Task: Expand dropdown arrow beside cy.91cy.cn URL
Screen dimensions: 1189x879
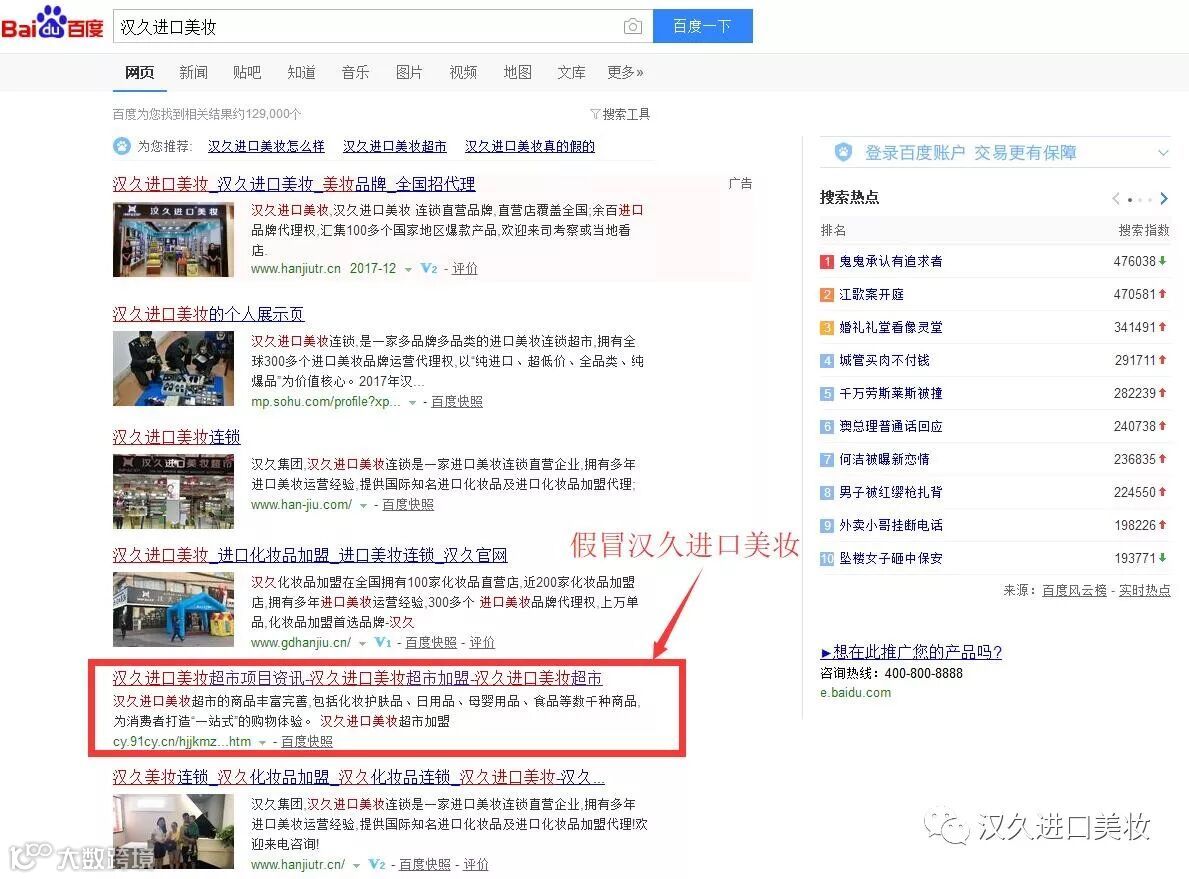Action: (262, 742)
